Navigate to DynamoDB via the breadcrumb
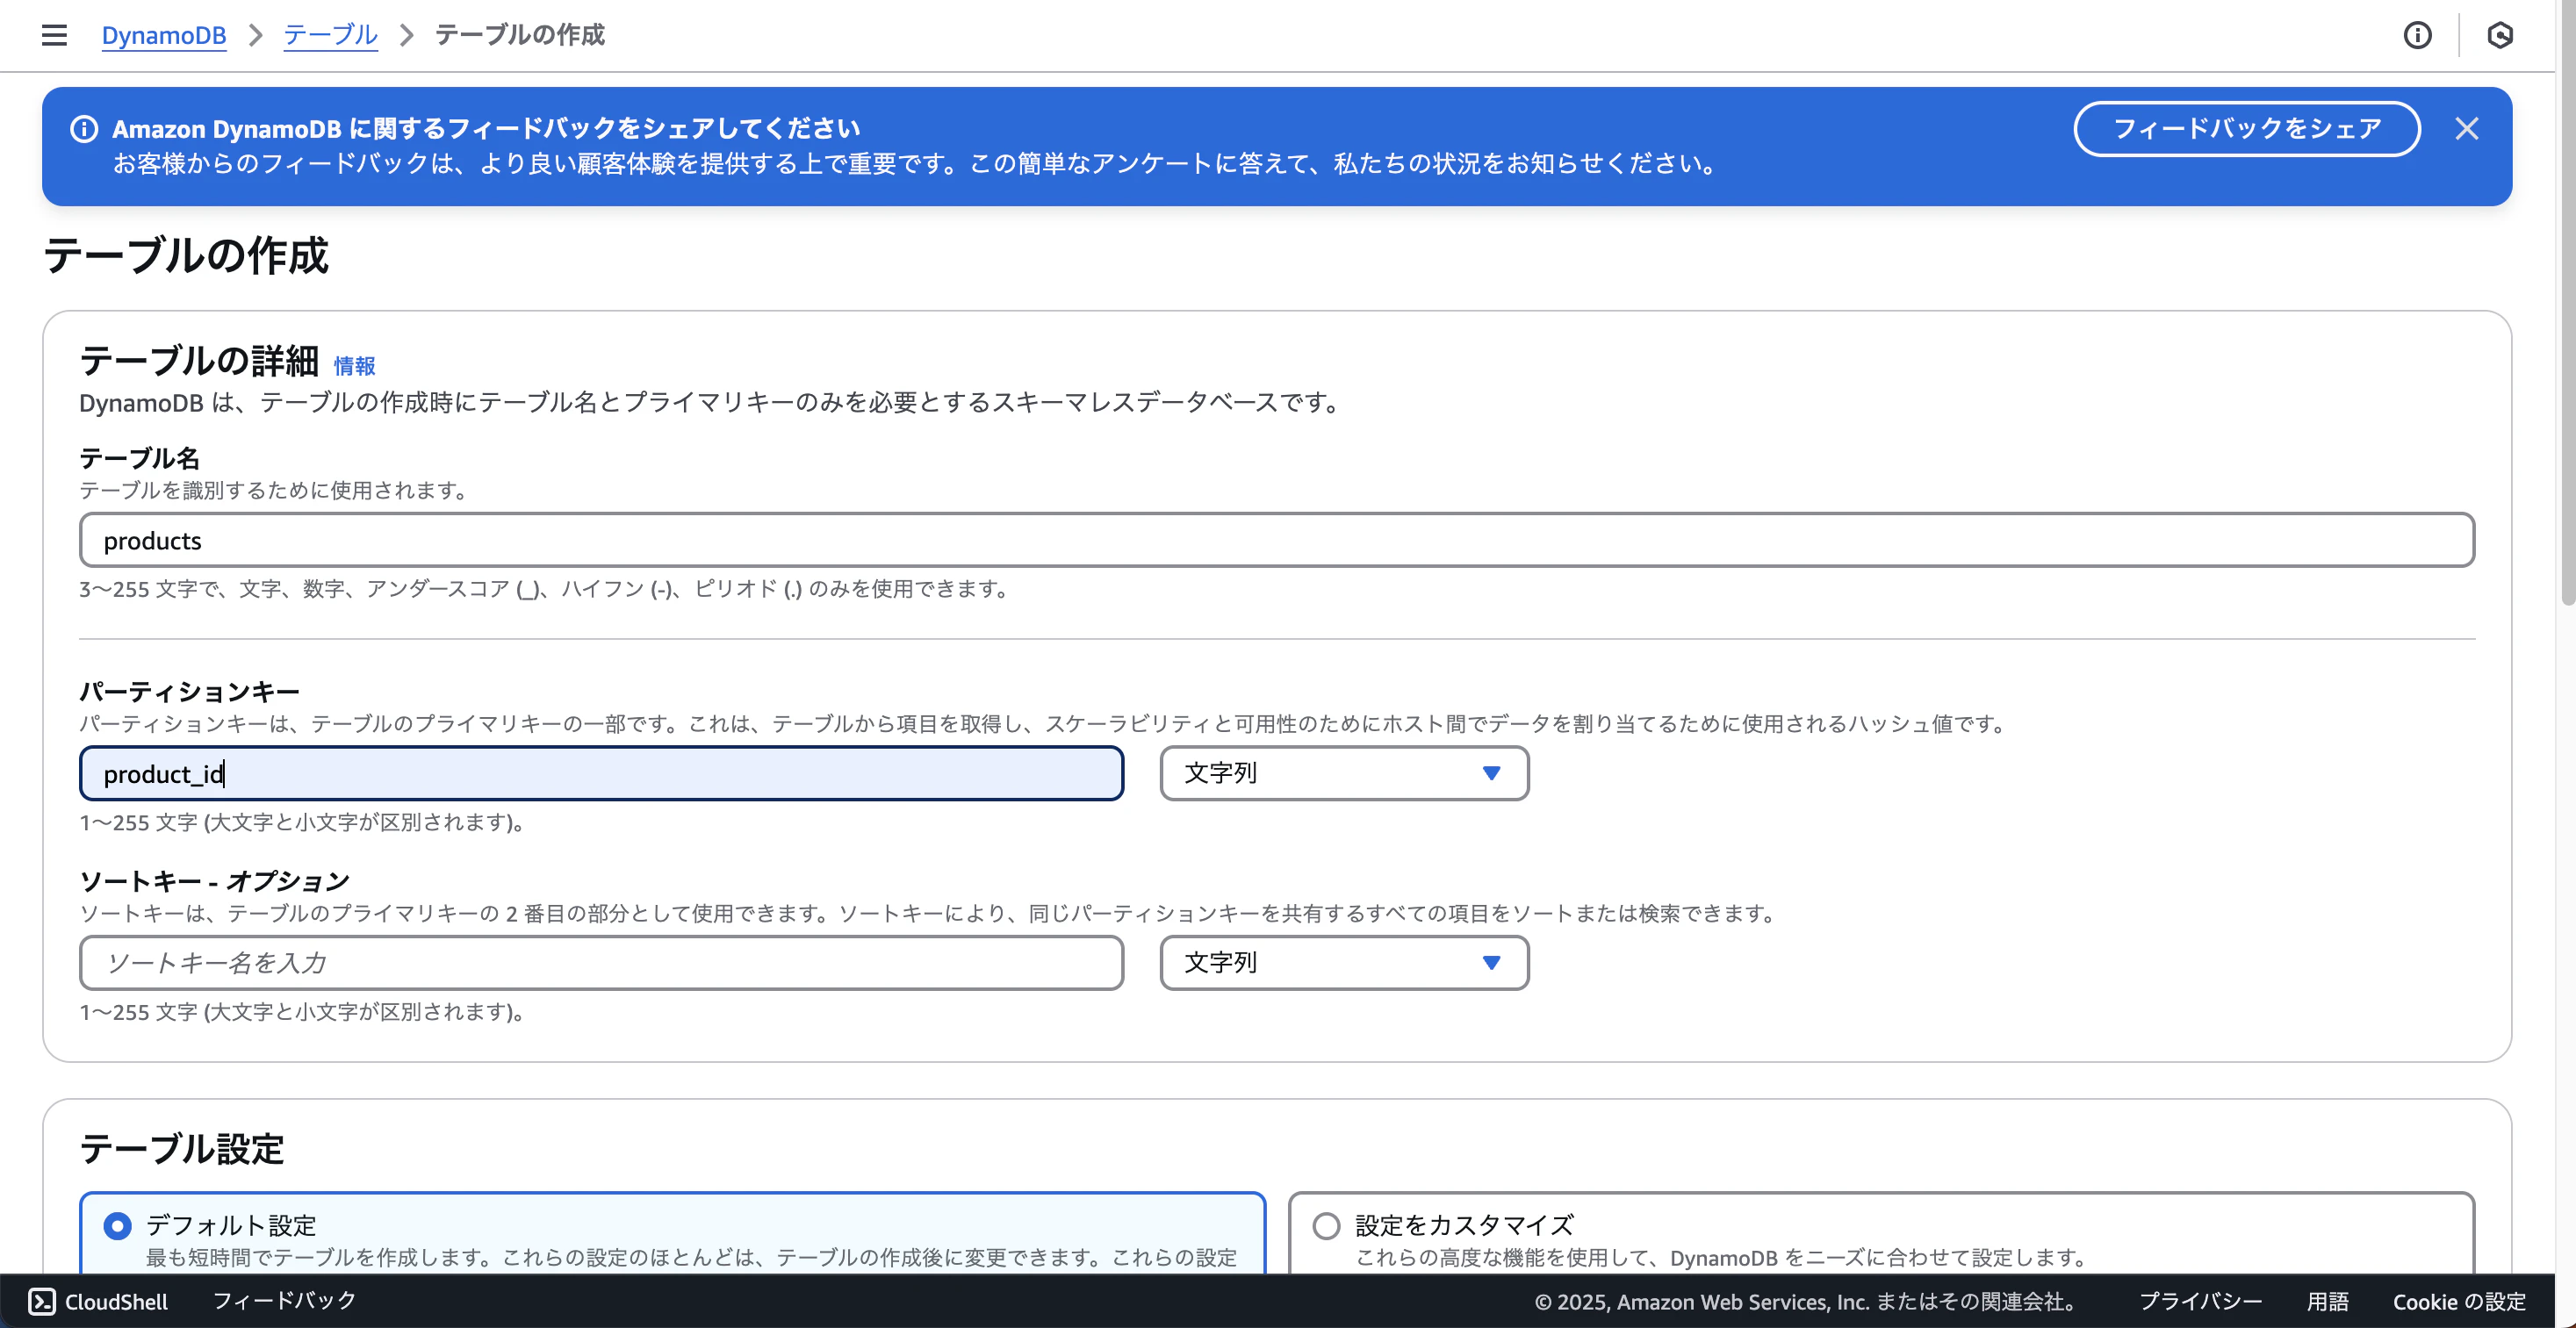 164,34
